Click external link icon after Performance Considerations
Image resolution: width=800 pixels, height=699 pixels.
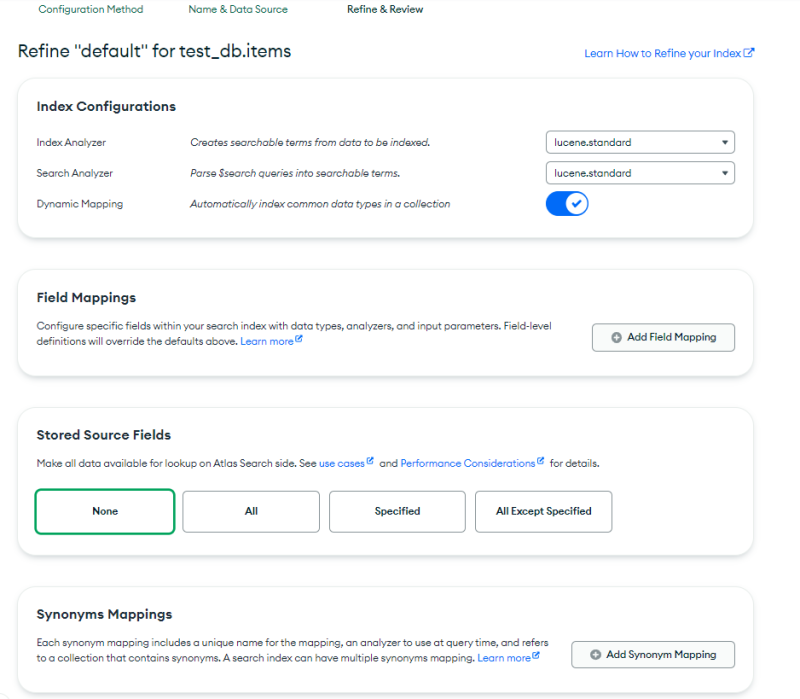(541, 462)
